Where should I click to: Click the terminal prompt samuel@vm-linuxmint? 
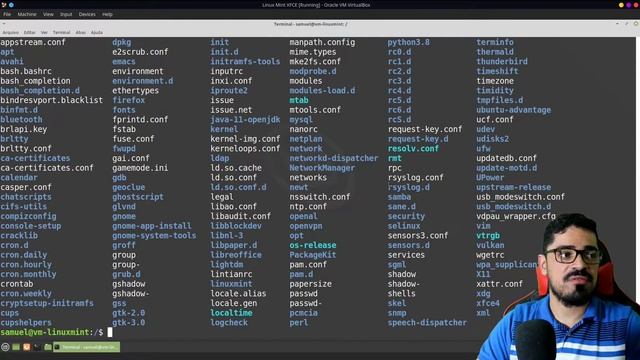46,332
